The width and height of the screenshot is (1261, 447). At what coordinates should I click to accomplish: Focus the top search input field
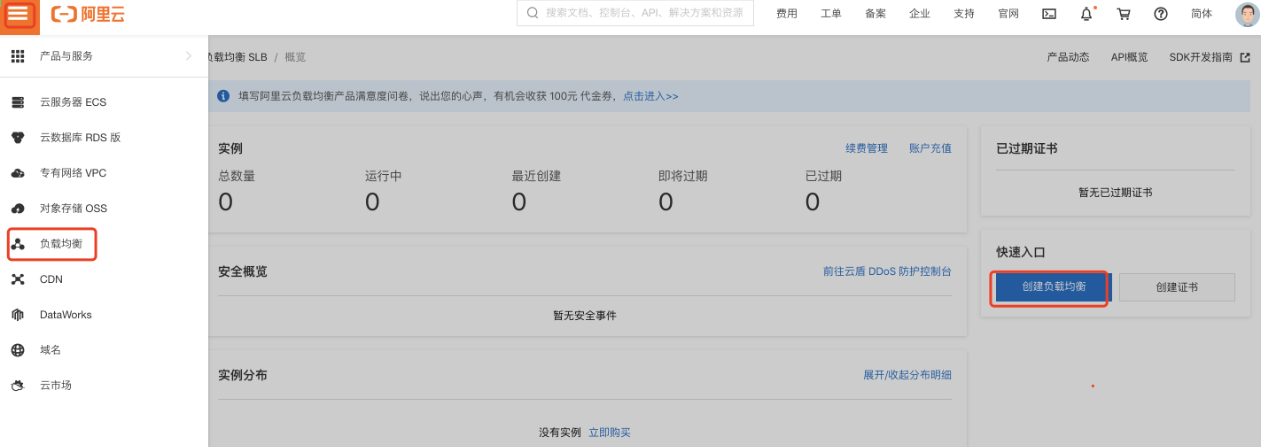click(x=635, y=14)
